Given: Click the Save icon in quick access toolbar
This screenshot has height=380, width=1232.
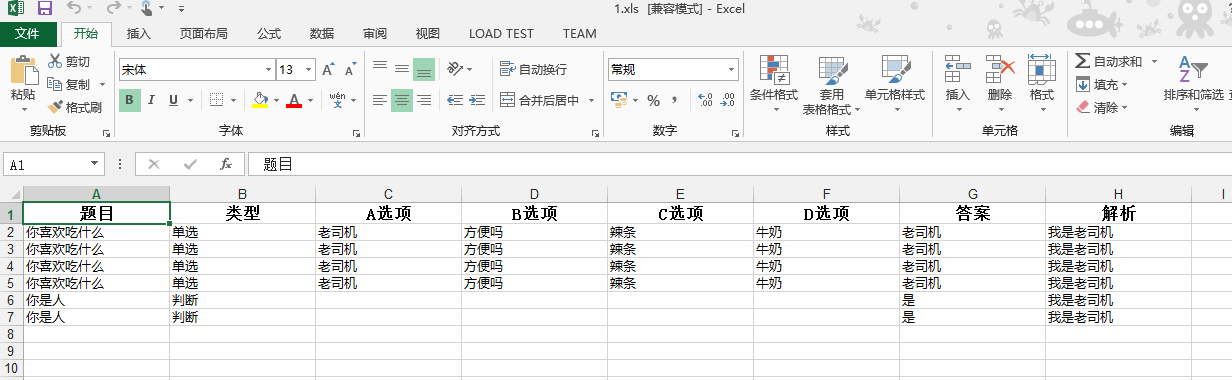Looking at the screenshot, I should click(x=44, y=9).
